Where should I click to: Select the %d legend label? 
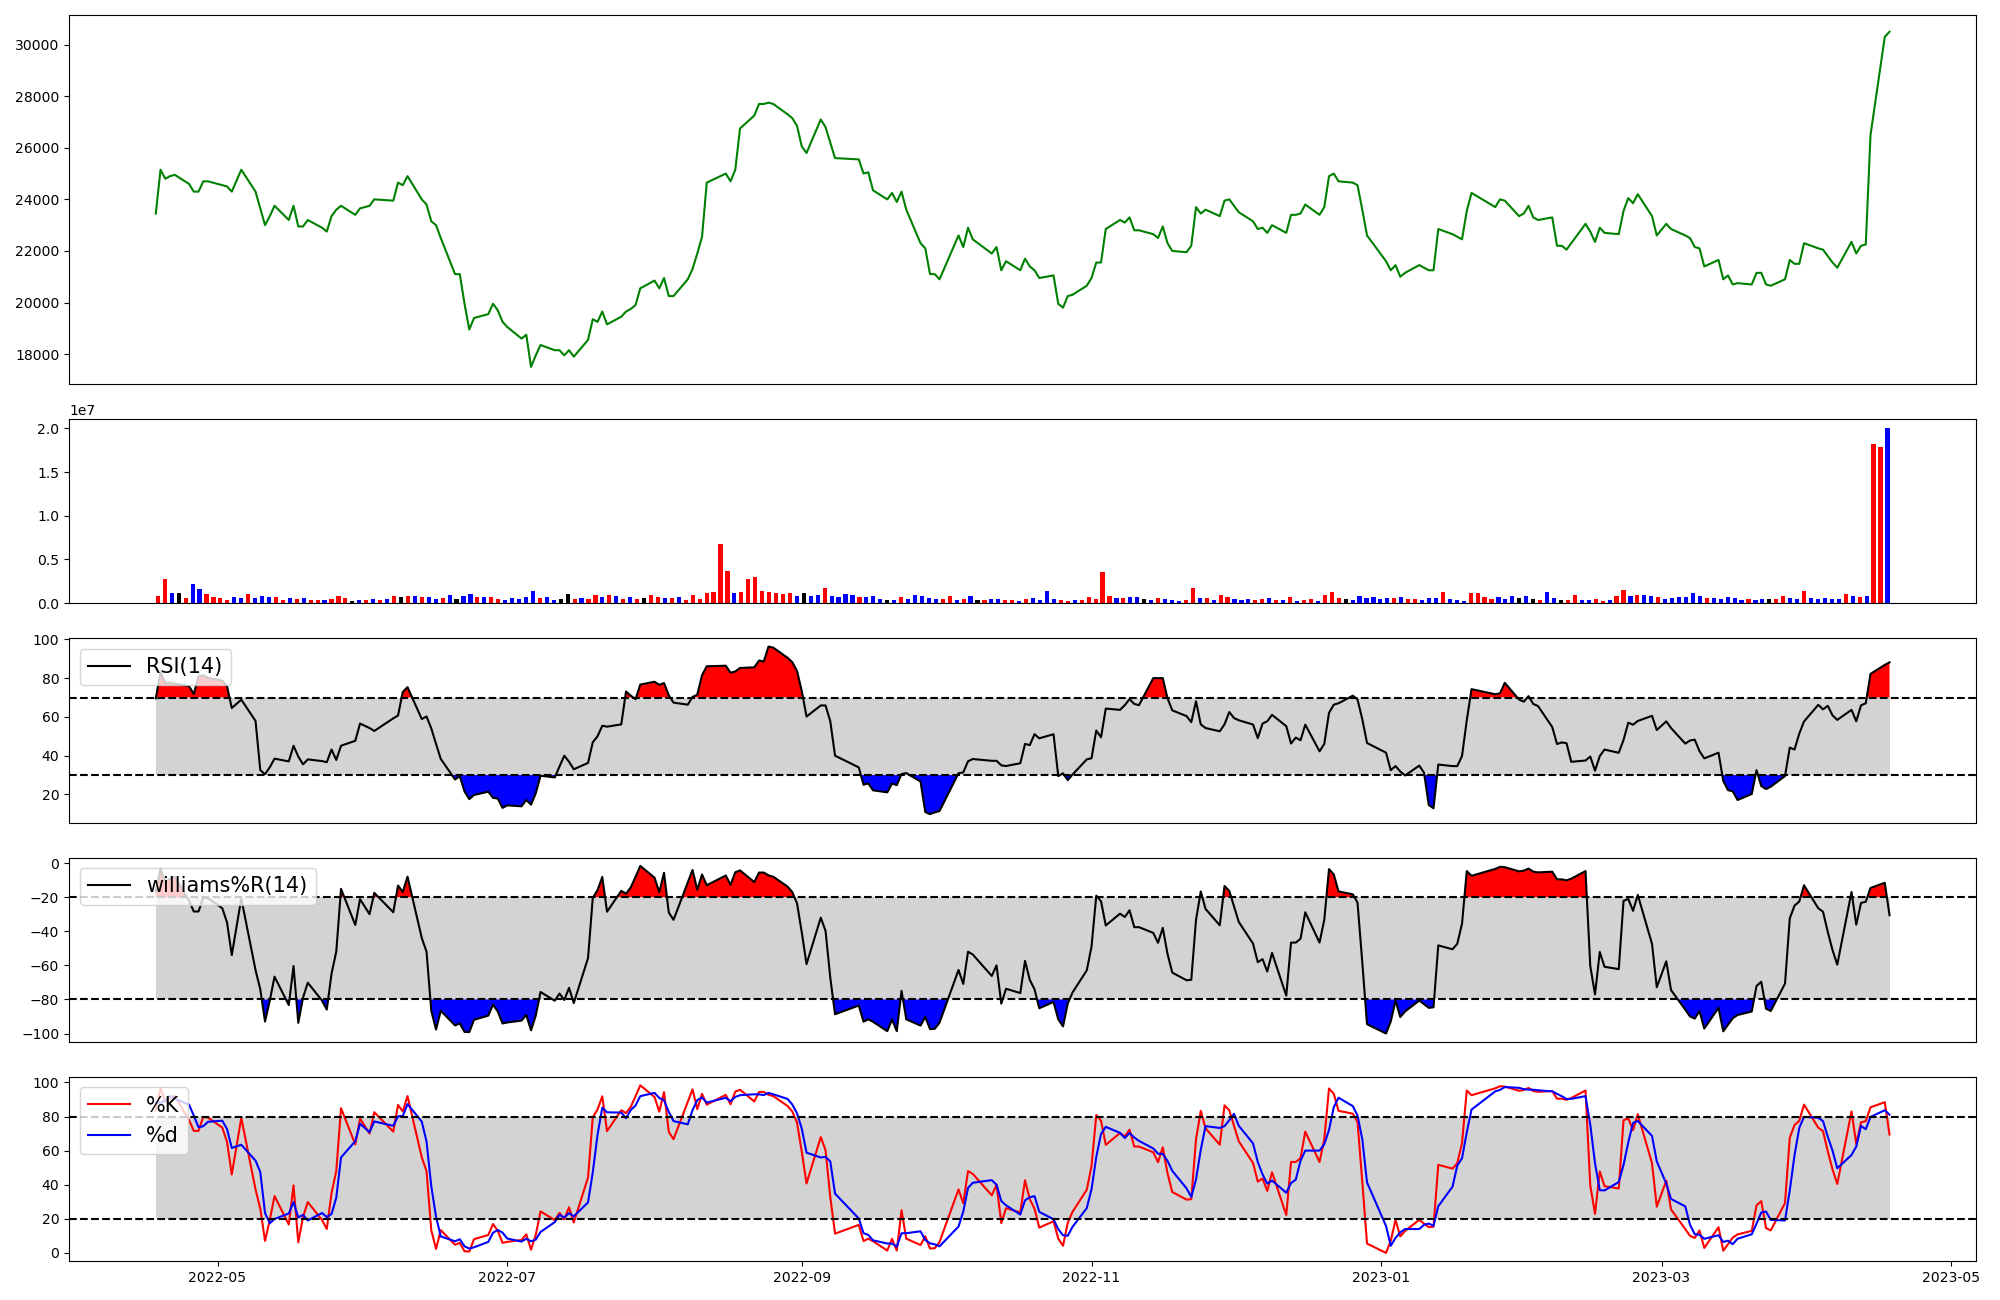pyautogui.click(x=162, y=1135)
